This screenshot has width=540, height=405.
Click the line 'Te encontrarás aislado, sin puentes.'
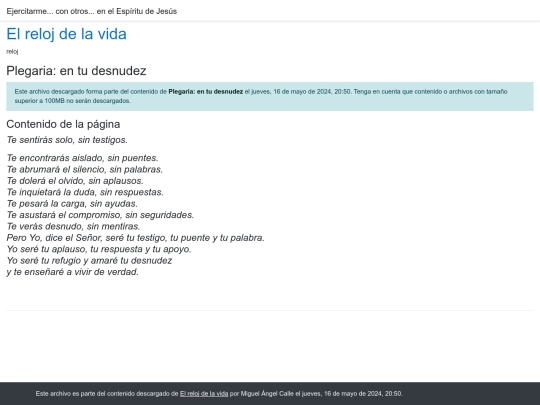(x=82, y=158)
